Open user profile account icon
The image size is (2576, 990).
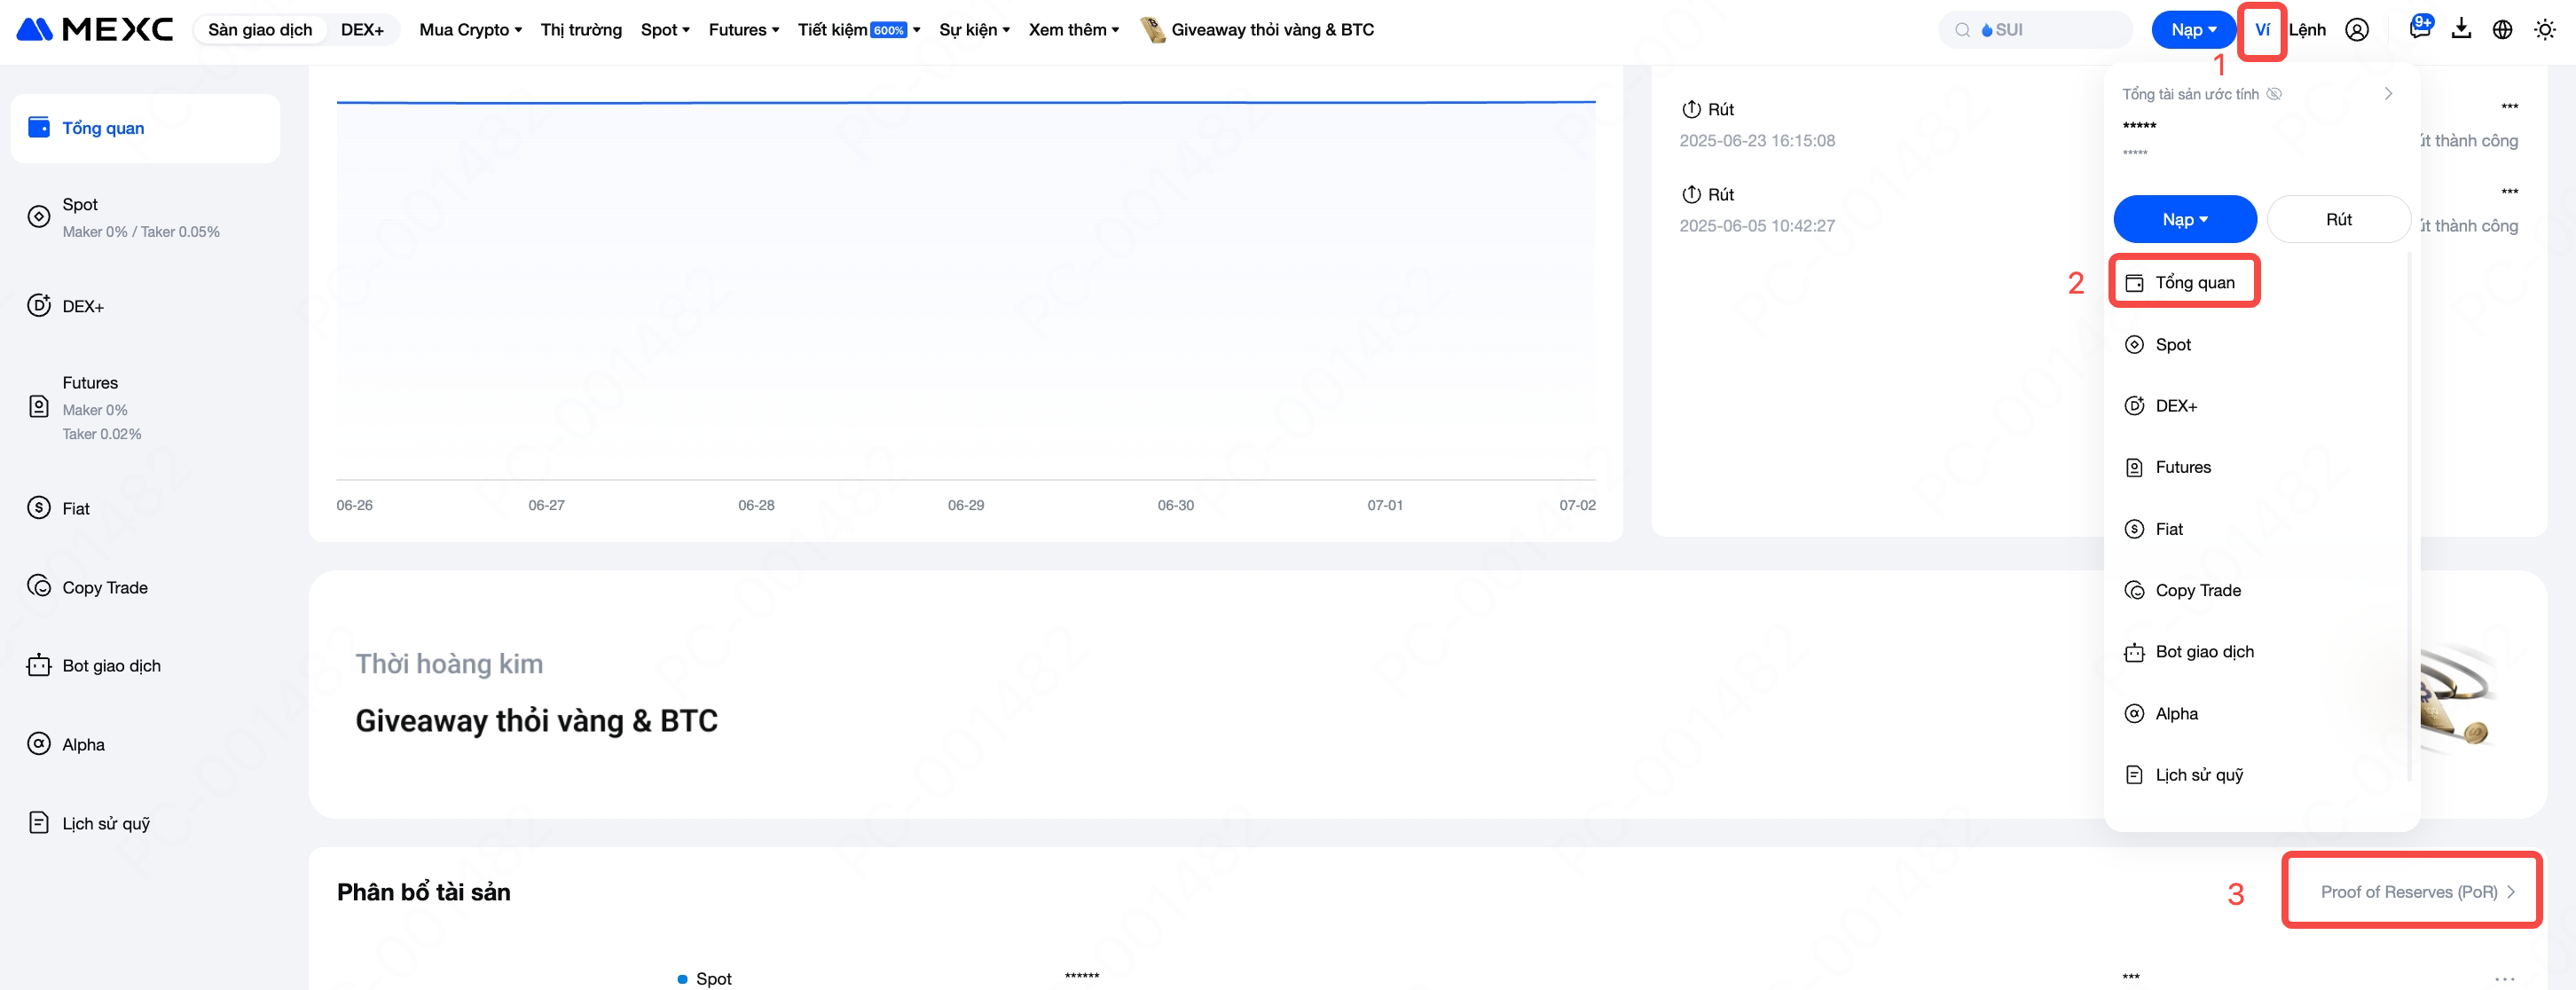tap(2357, 30)
